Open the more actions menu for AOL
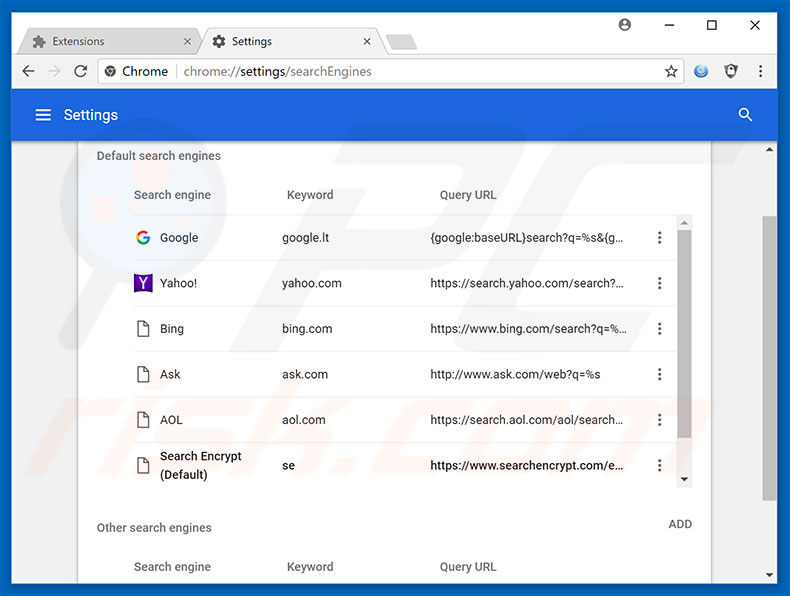 coord(659,420)
